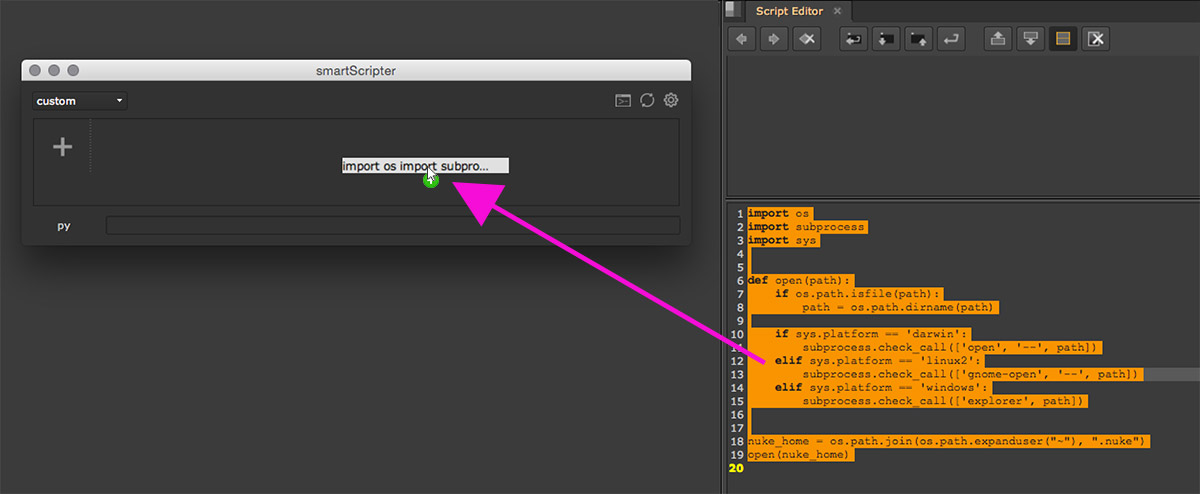Screen dimensions: 1200x494
Task: Open the terminal console icon in smartScripter
Action: (623, 101)
